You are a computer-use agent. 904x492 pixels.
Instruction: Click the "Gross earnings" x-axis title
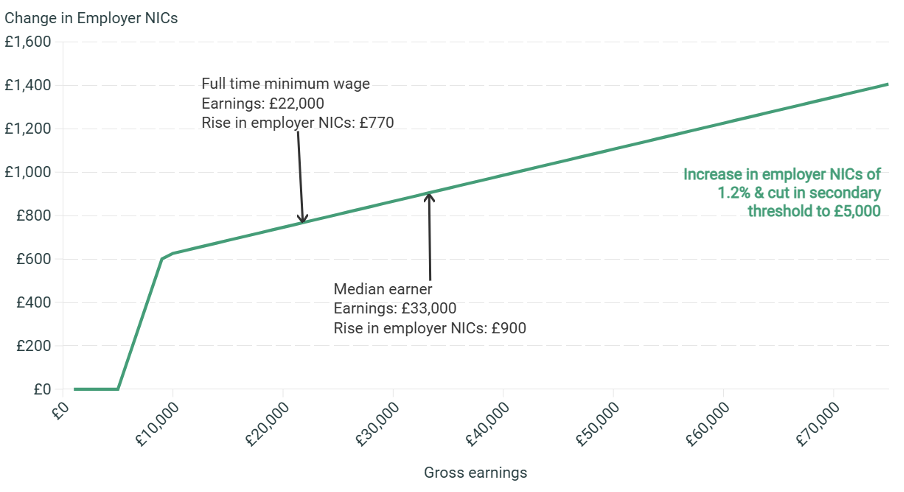pyautogui.click(x=475, y=472)
